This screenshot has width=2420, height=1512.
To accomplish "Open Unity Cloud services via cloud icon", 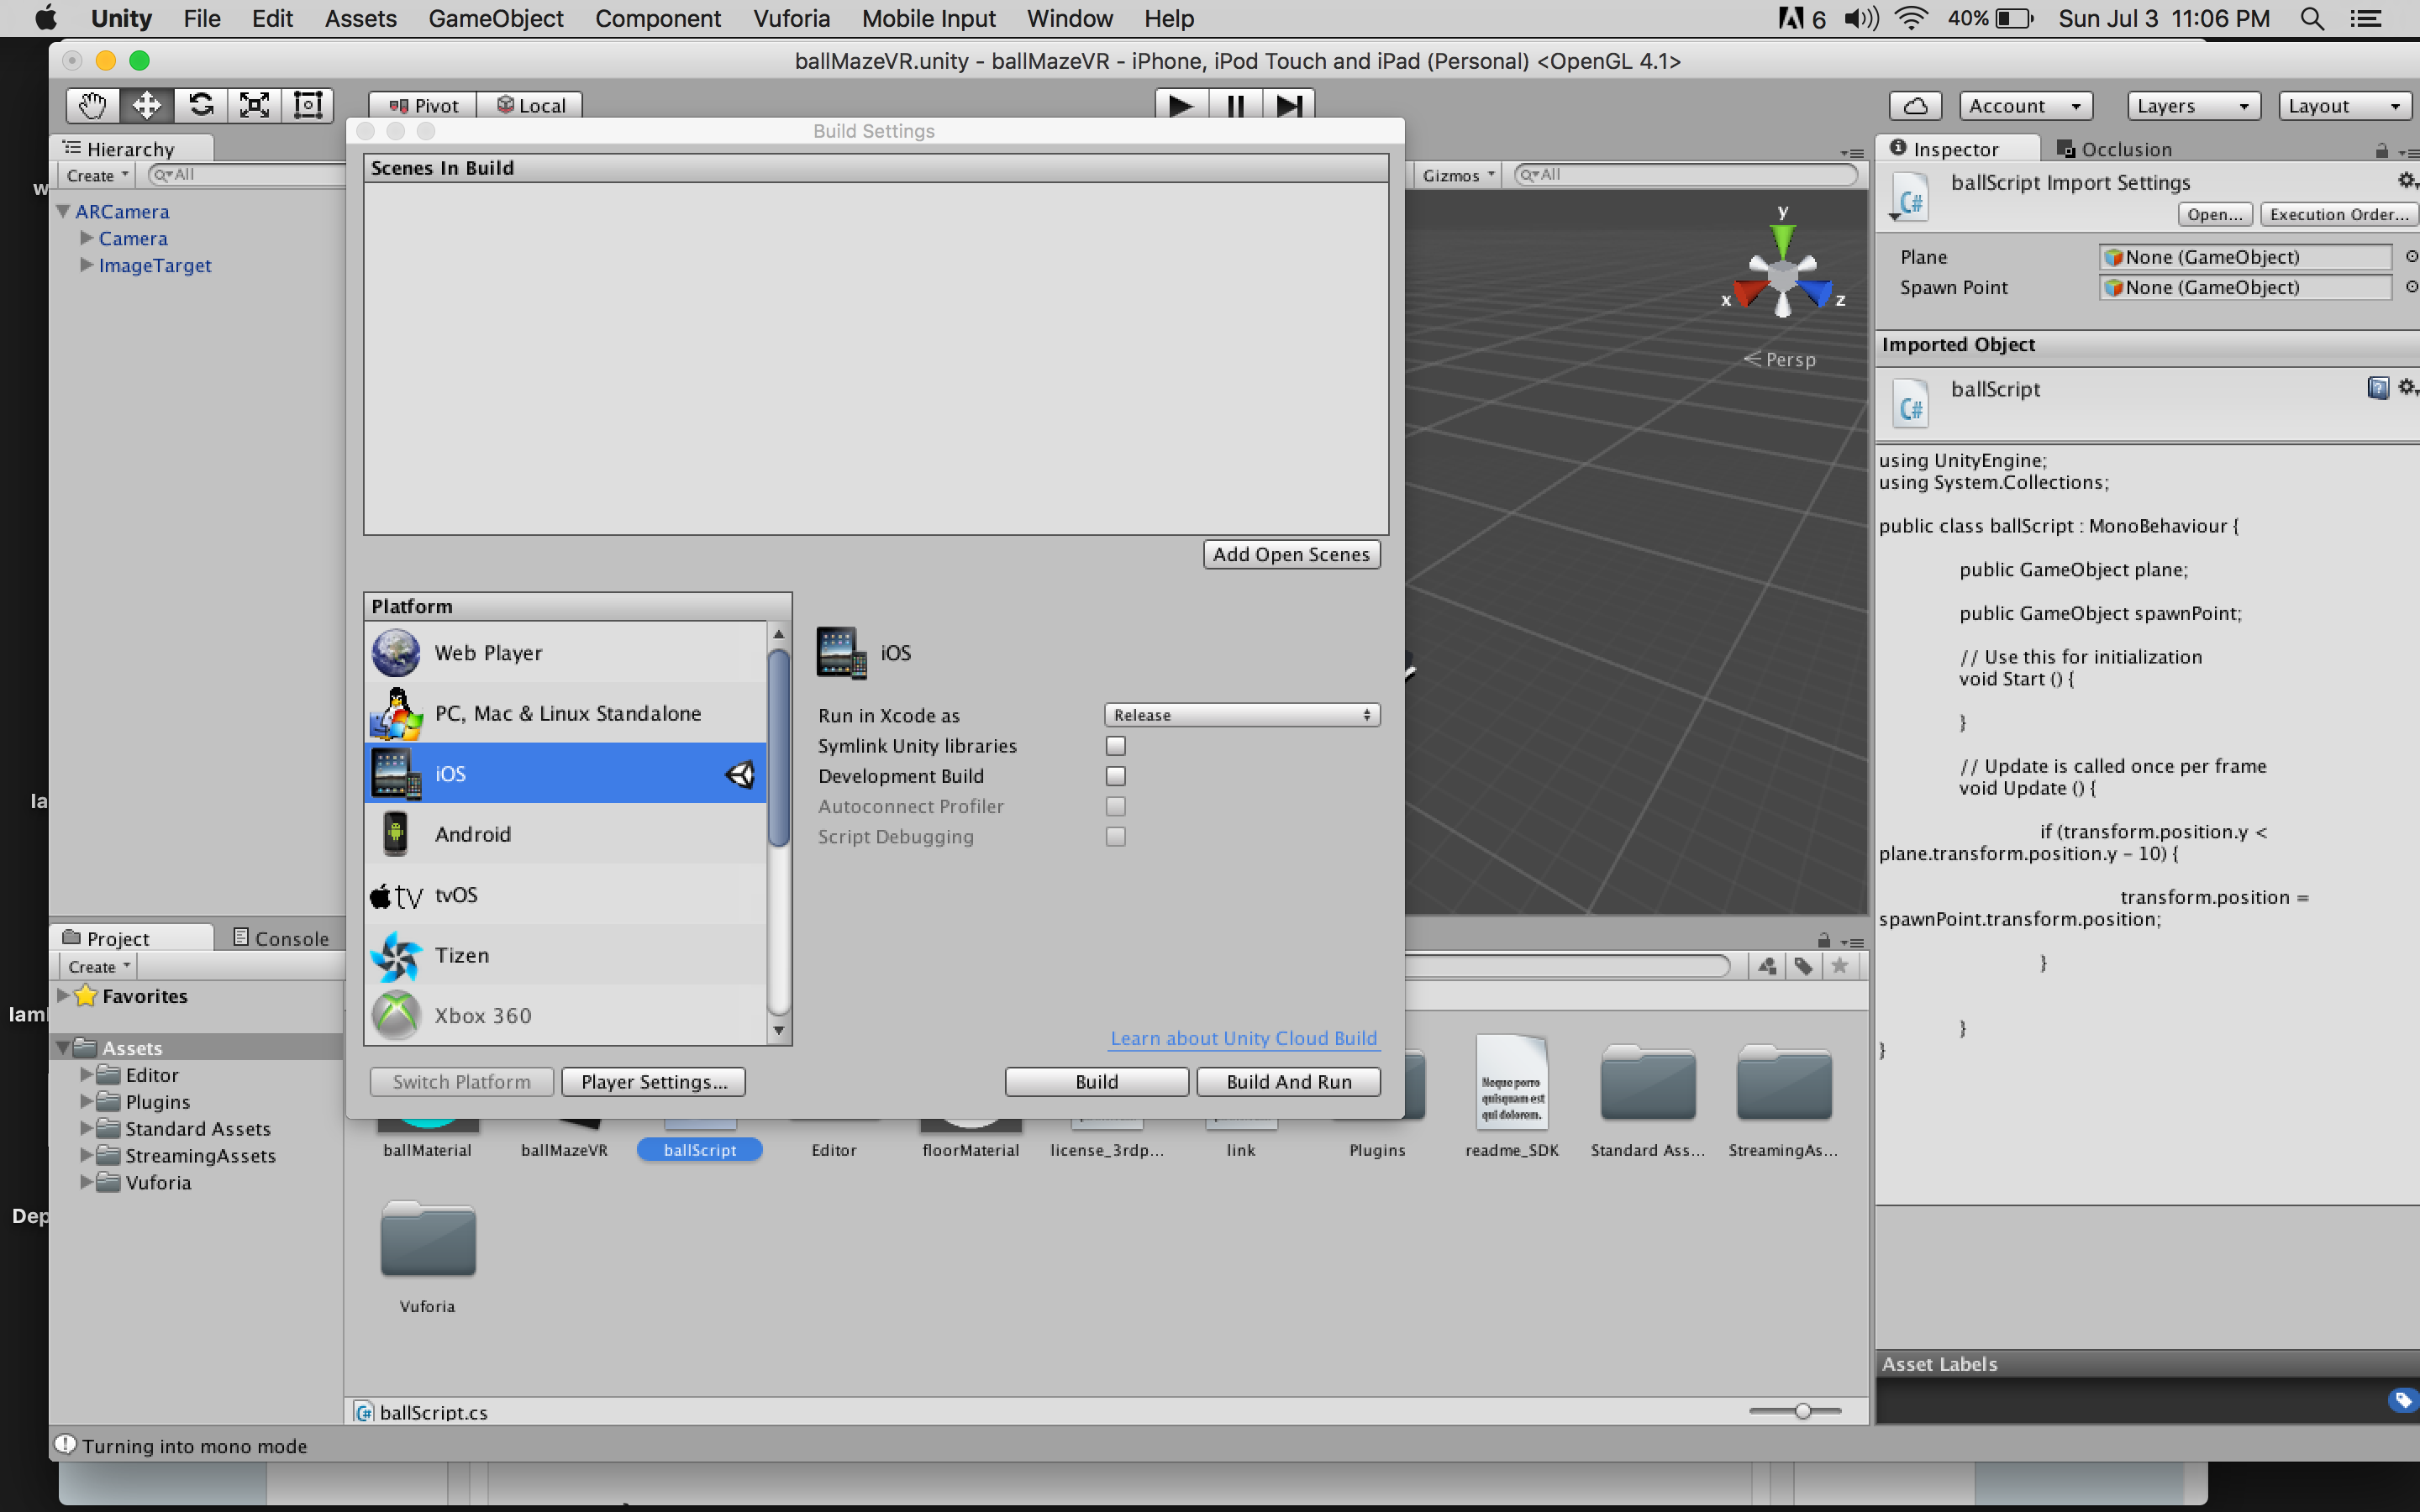I will (1916, 105).
